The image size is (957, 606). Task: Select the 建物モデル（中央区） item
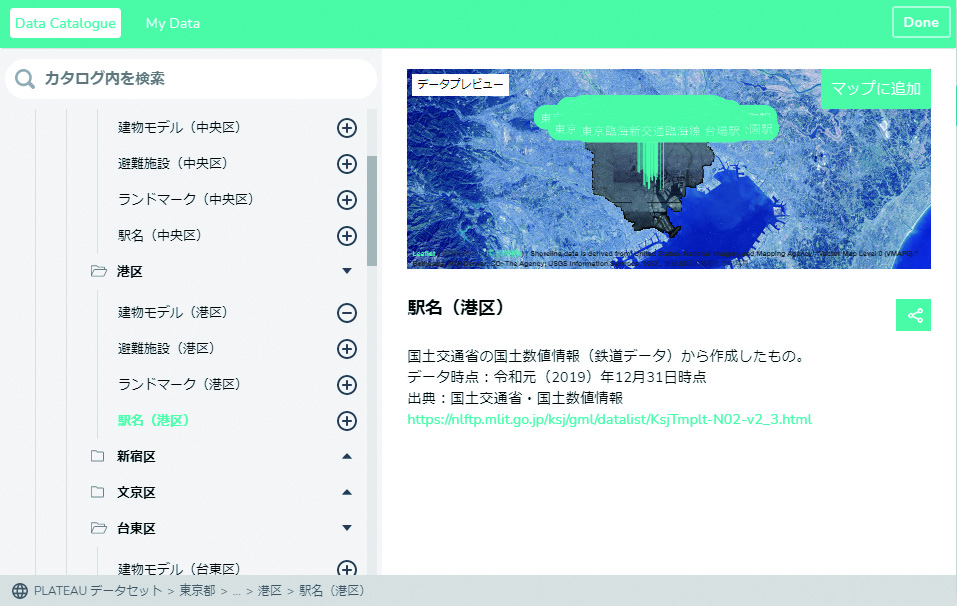point(179,128)
